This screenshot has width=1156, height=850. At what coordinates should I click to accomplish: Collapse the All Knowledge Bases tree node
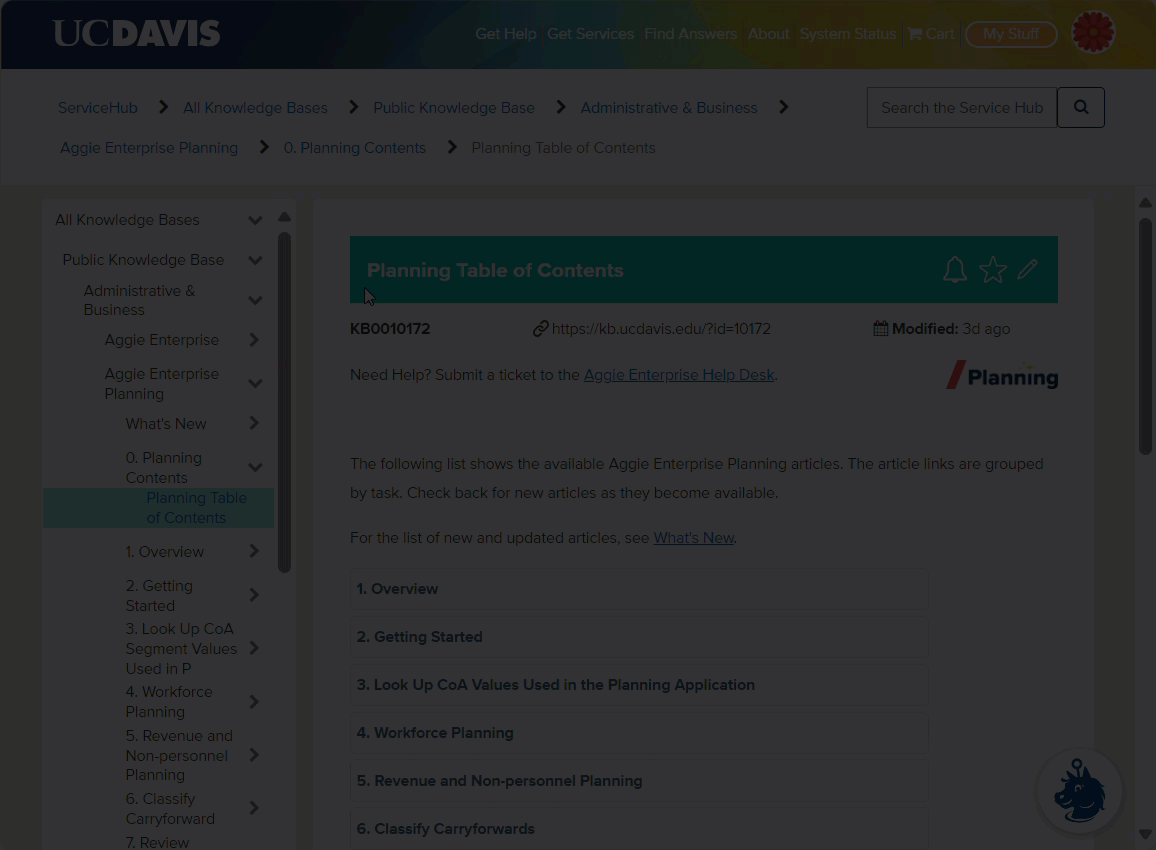coord(255,220)
